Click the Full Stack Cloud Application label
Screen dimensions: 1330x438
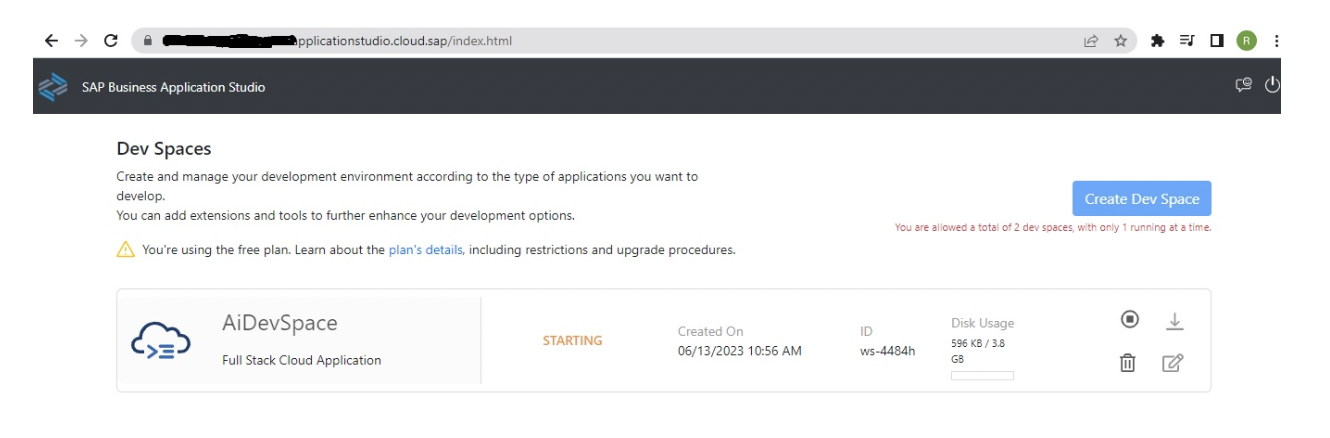click(x=301, y=360)
